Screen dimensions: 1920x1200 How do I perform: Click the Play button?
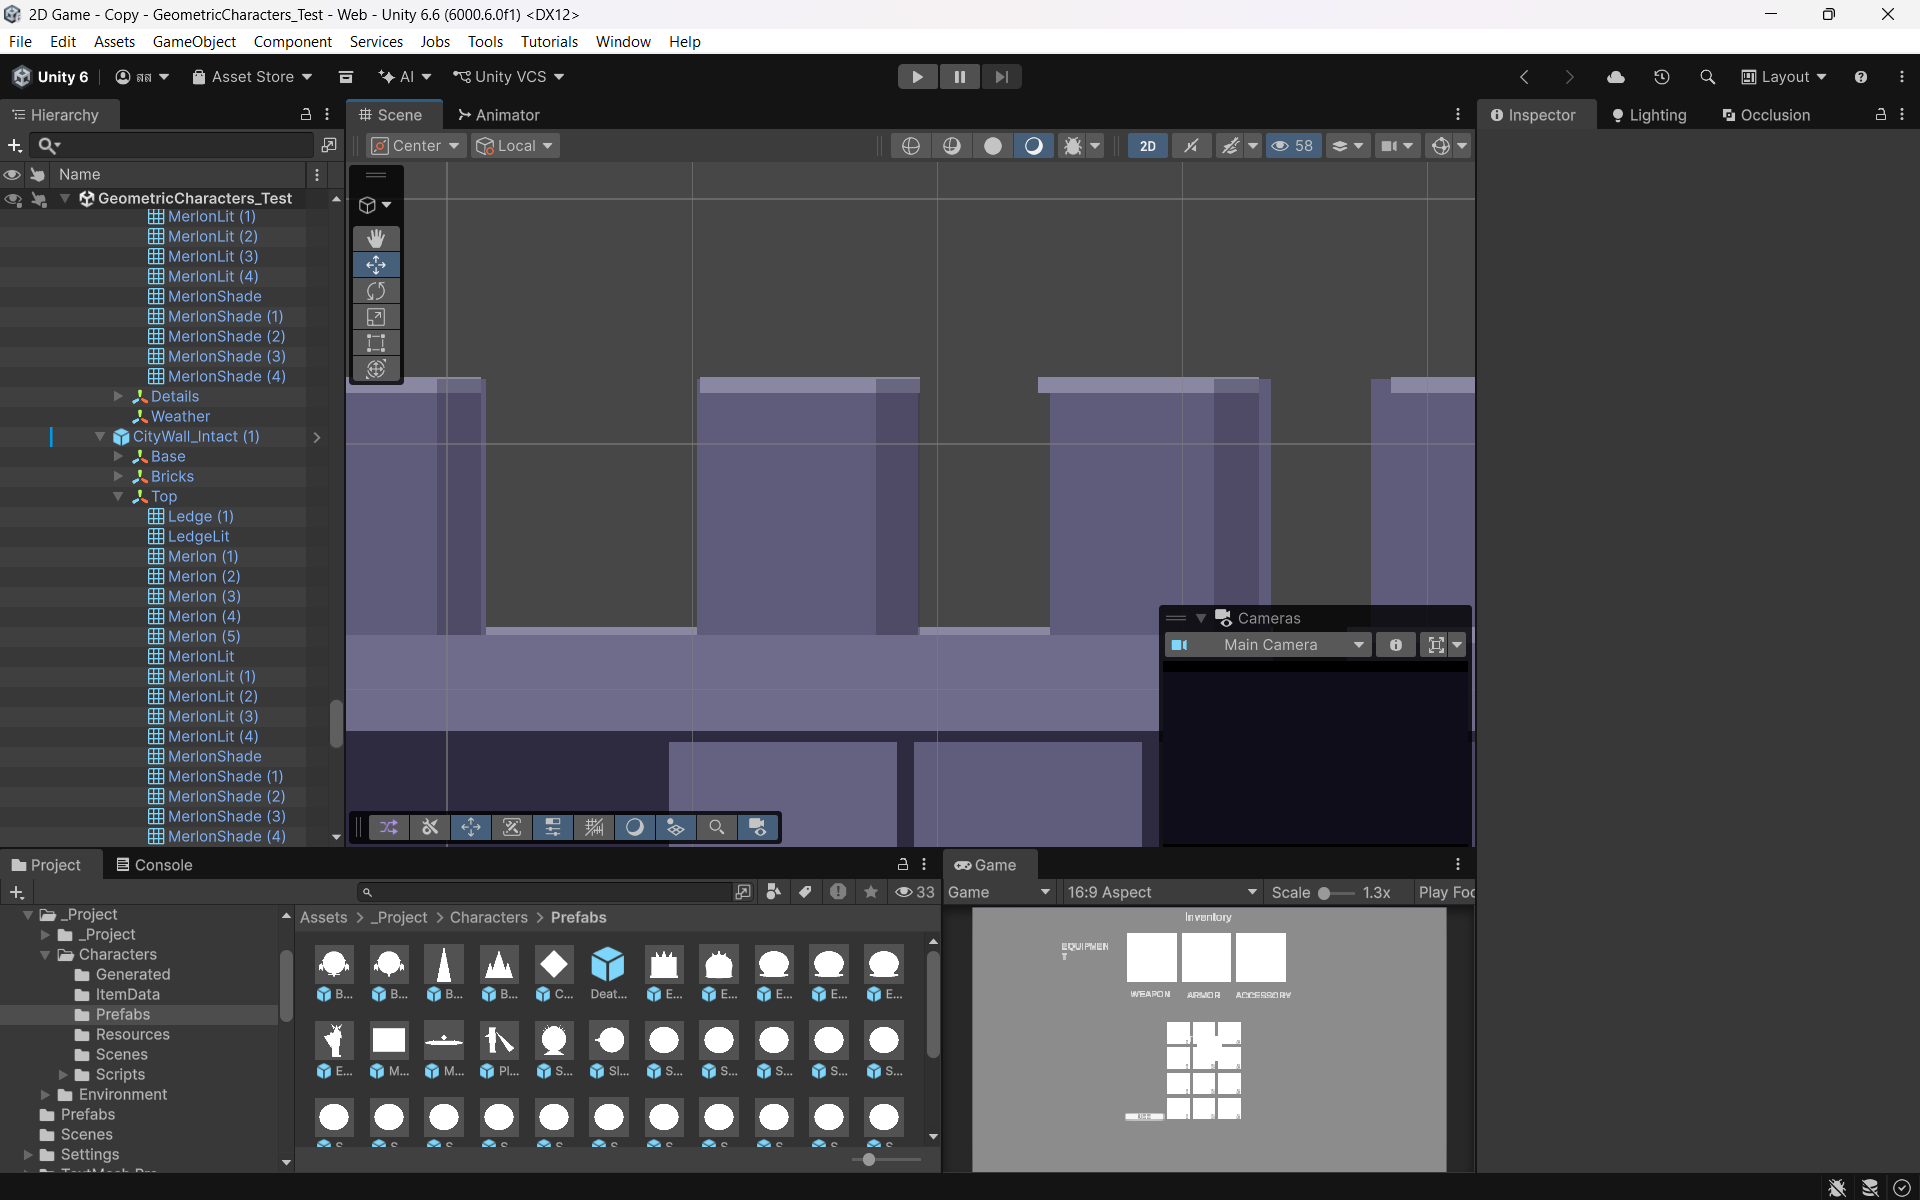click(x=917, y=77)
